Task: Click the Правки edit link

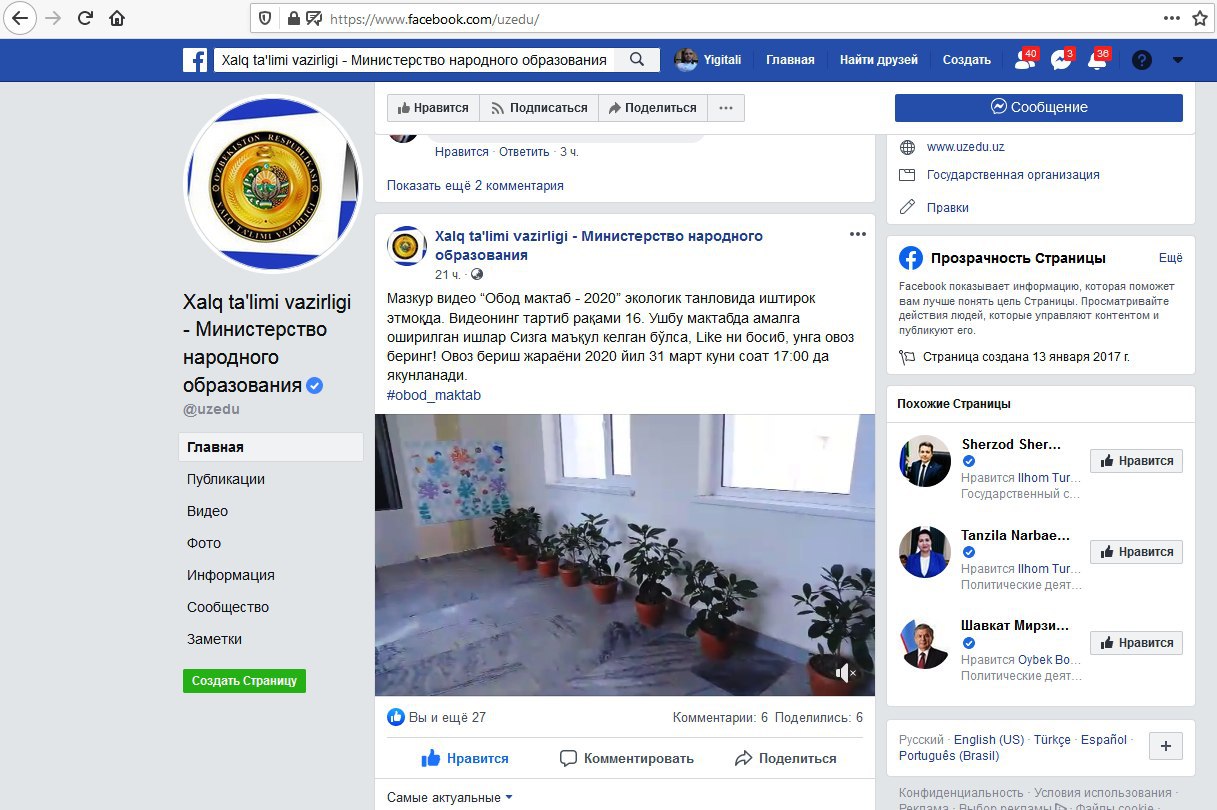Action: (947, 207)
